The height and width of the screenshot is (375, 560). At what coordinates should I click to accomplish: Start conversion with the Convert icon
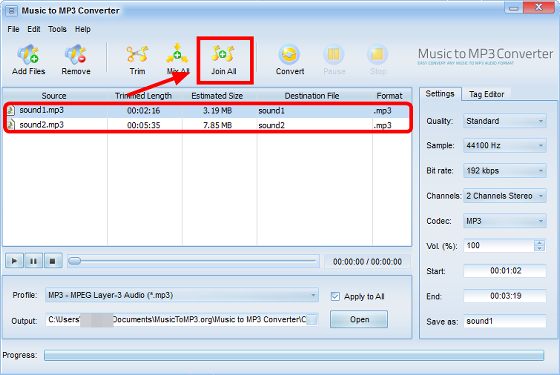(x=289, y=55)
